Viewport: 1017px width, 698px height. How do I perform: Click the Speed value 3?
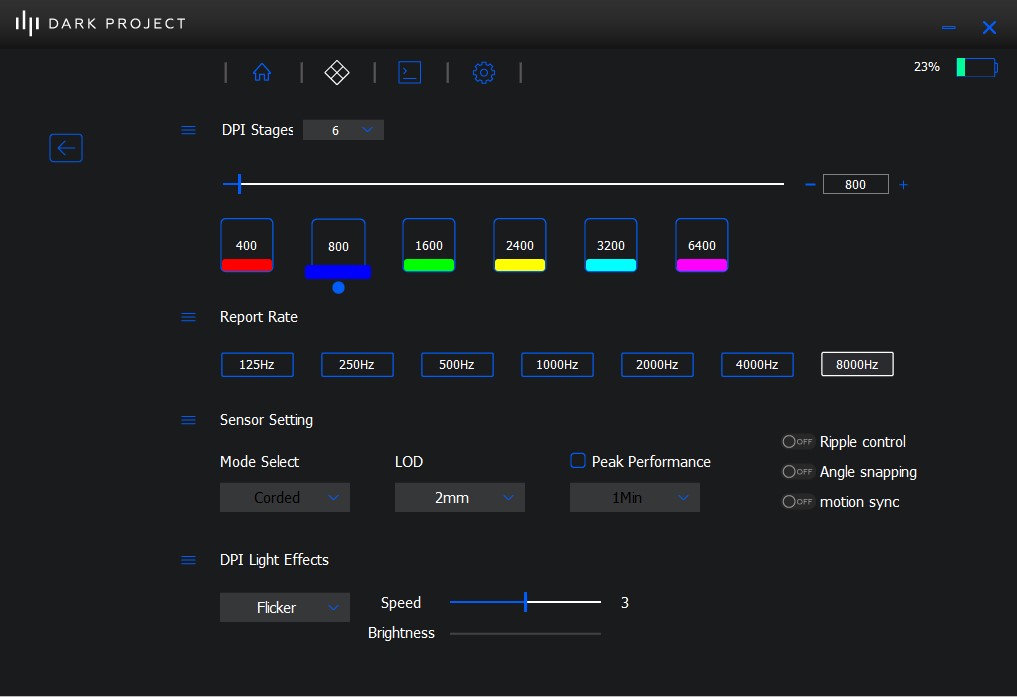[x=625, y=603]
